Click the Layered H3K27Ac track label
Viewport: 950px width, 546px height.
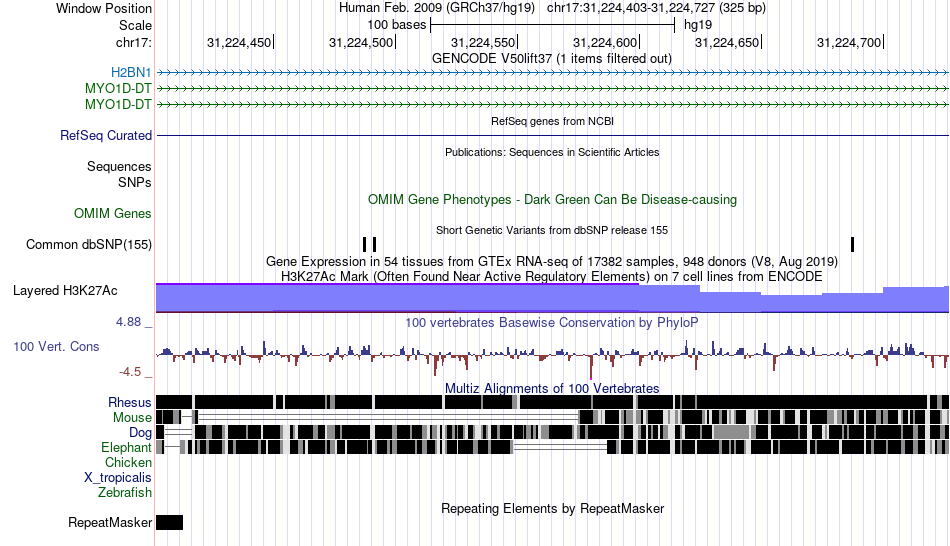[x=65, y=291]
